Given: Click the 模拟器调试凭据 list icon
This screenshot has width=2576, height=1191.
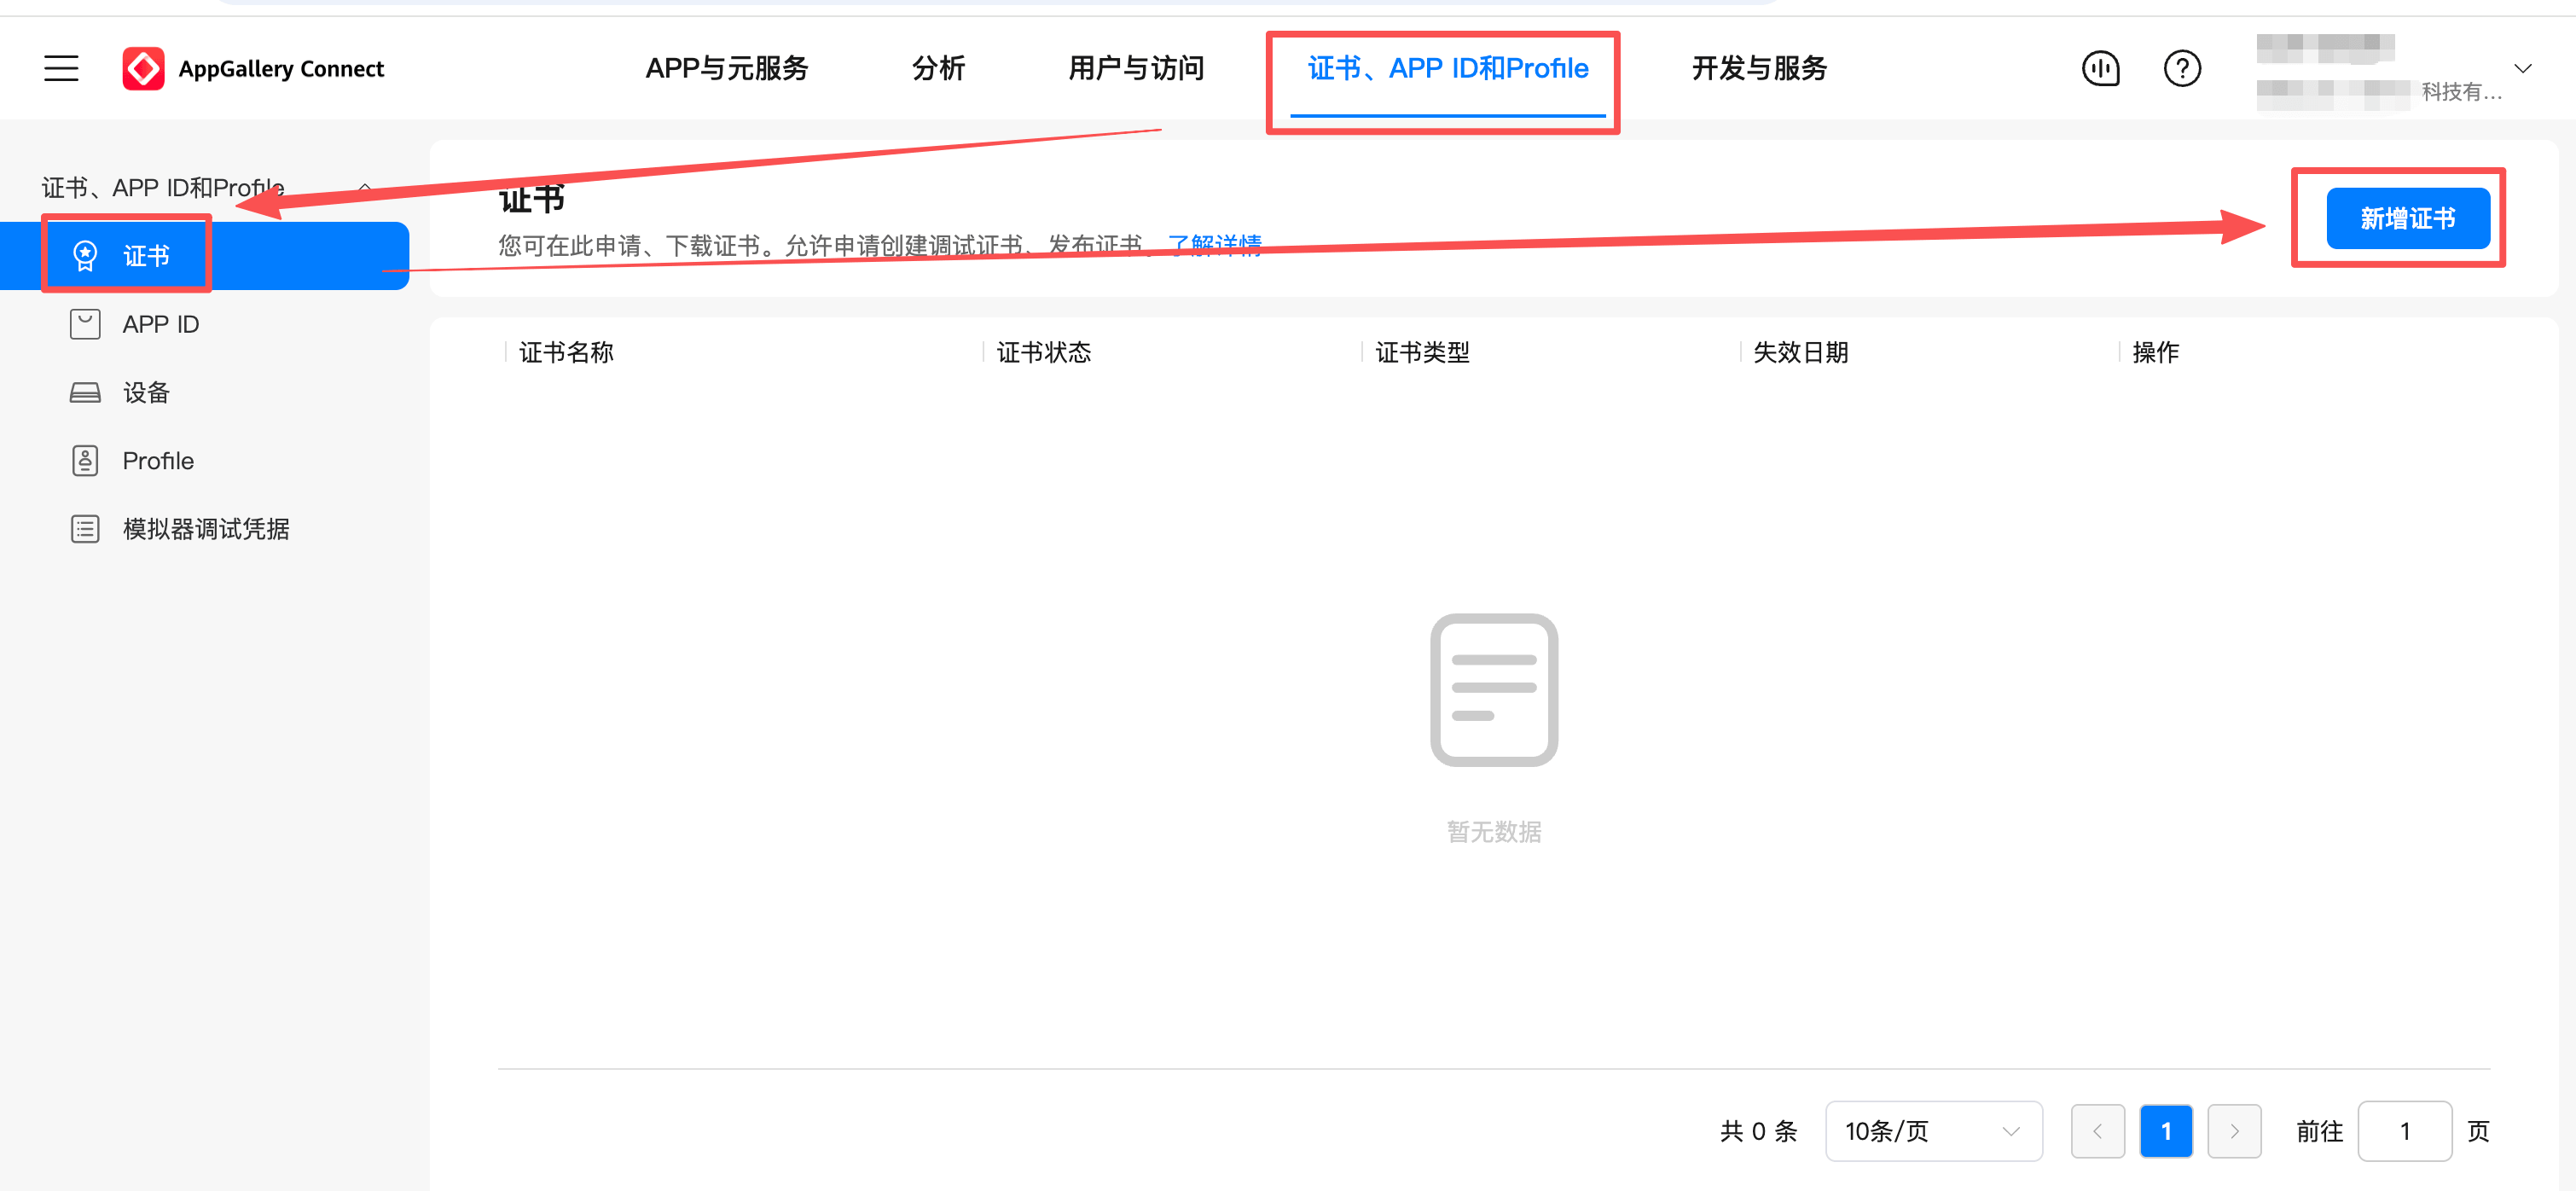Looking at the screenshot, I should pos(85,528).
